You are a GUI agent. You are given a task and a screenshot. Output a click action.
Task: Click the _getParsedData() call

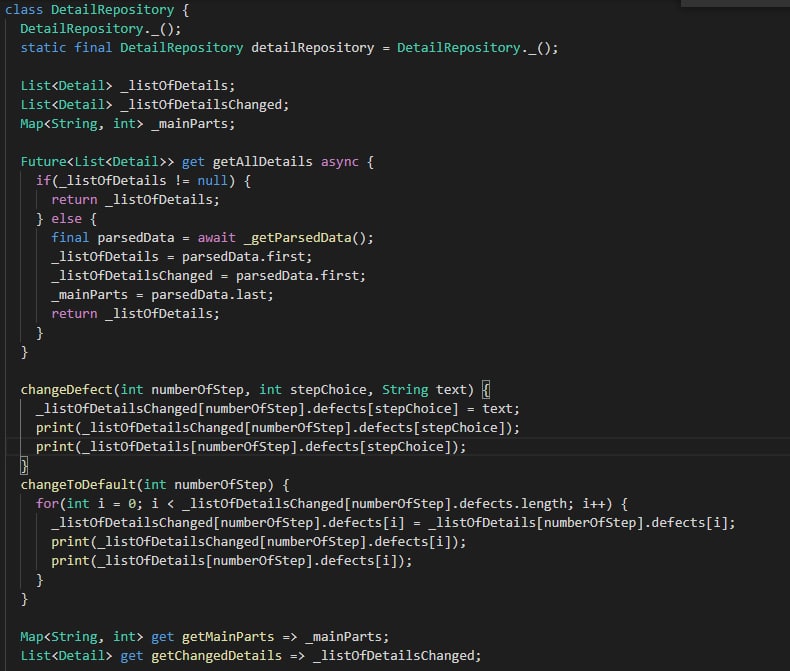[304, 238]
